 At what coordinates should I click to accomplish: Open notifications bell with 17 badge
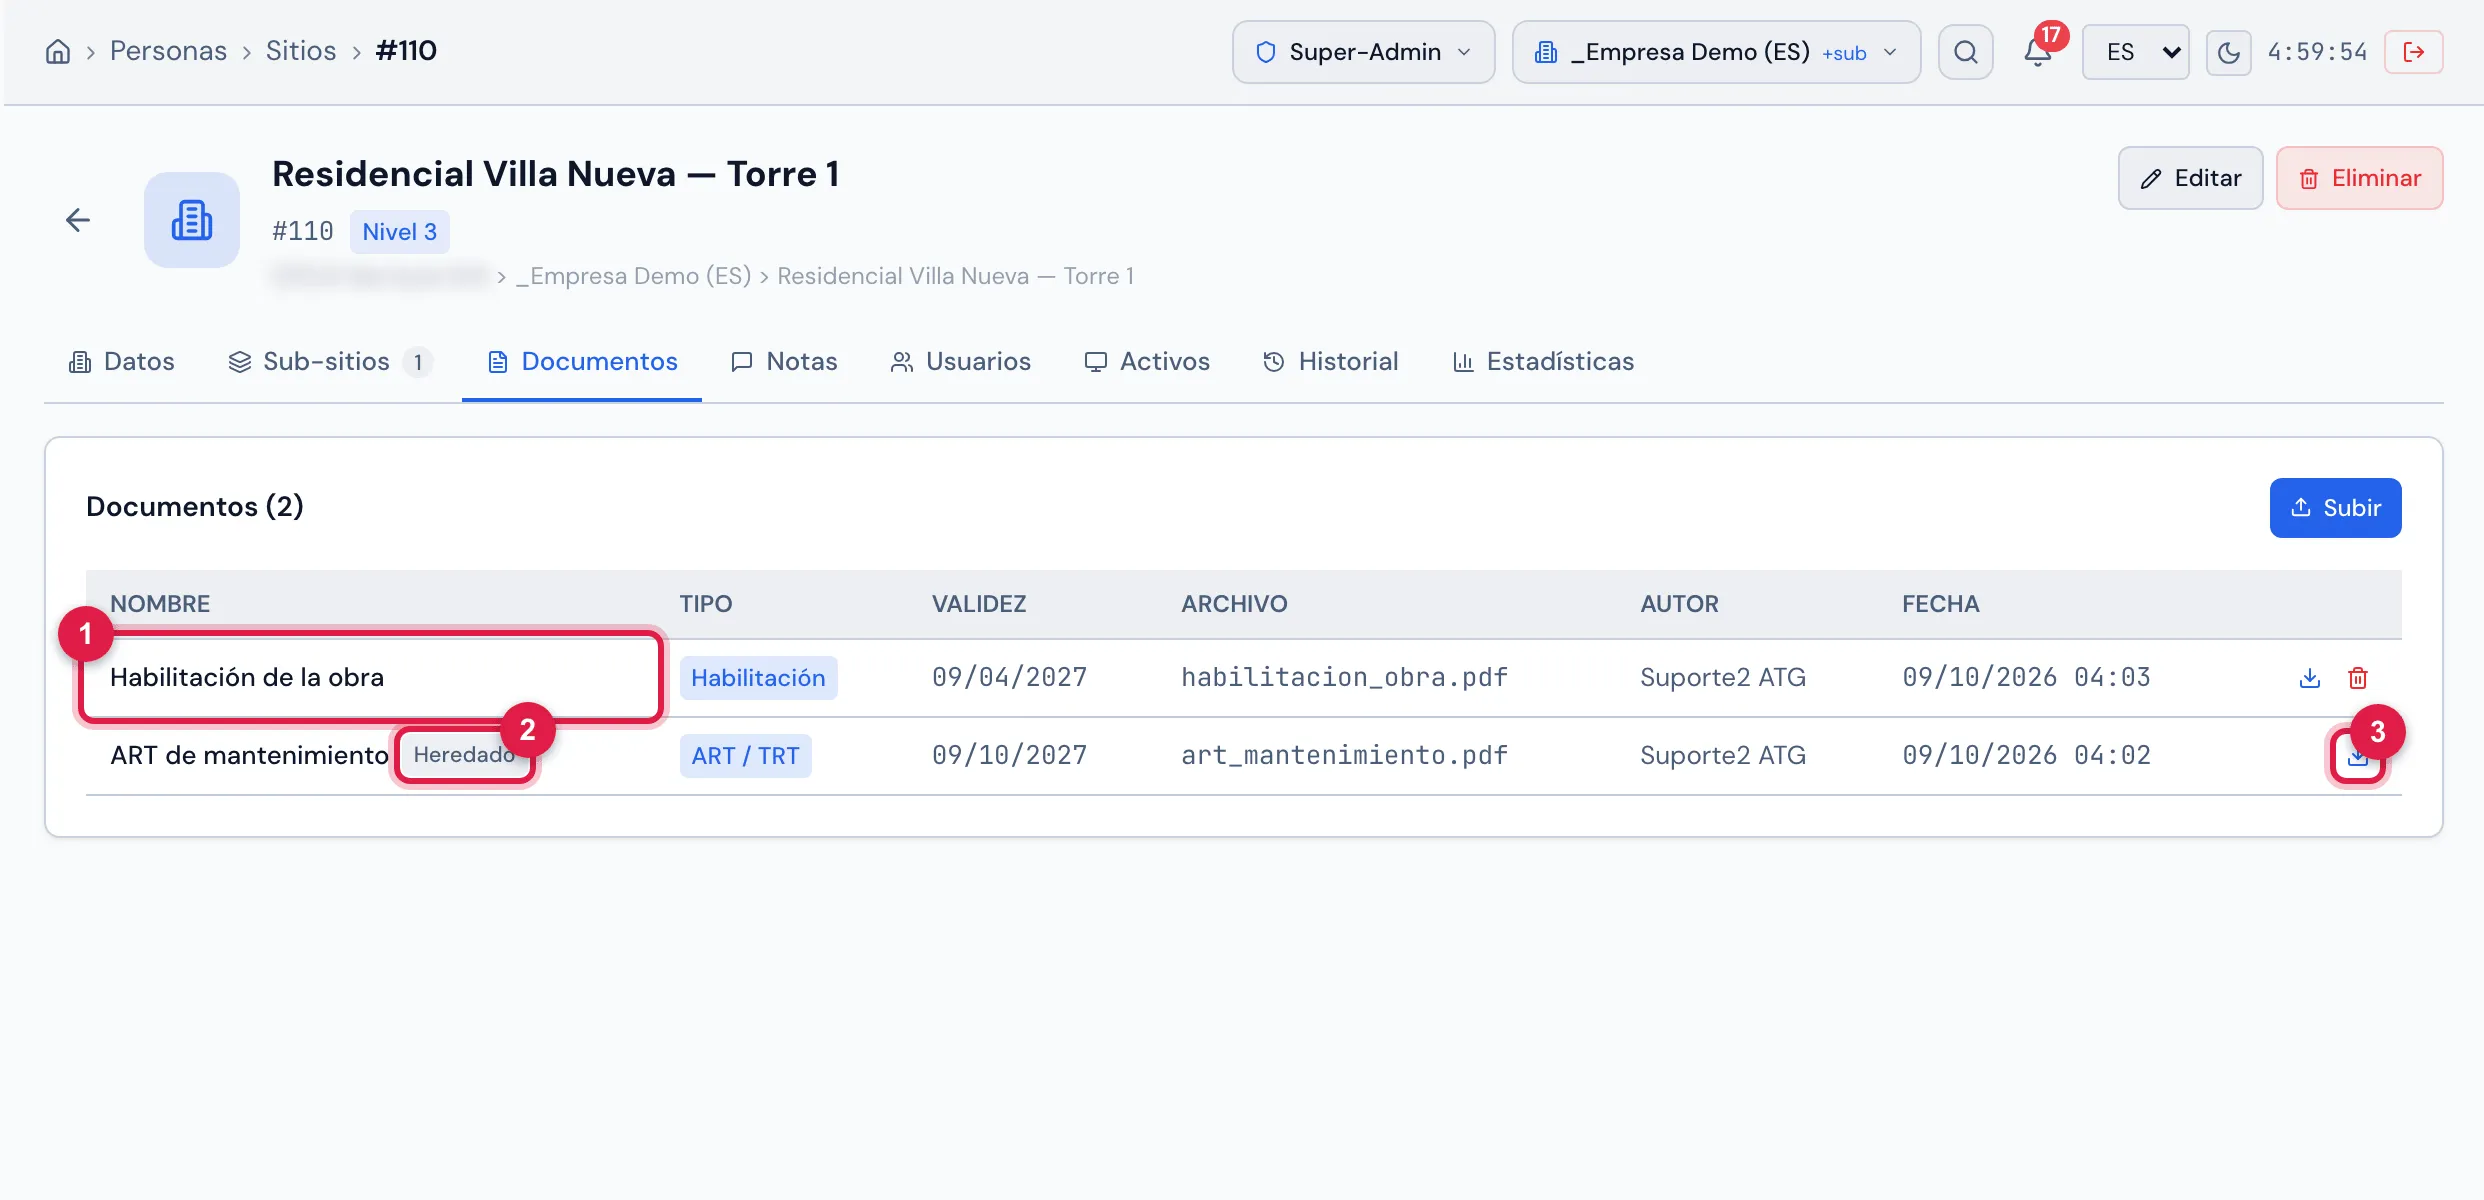pyautogui.click(x=2038, y=52)
